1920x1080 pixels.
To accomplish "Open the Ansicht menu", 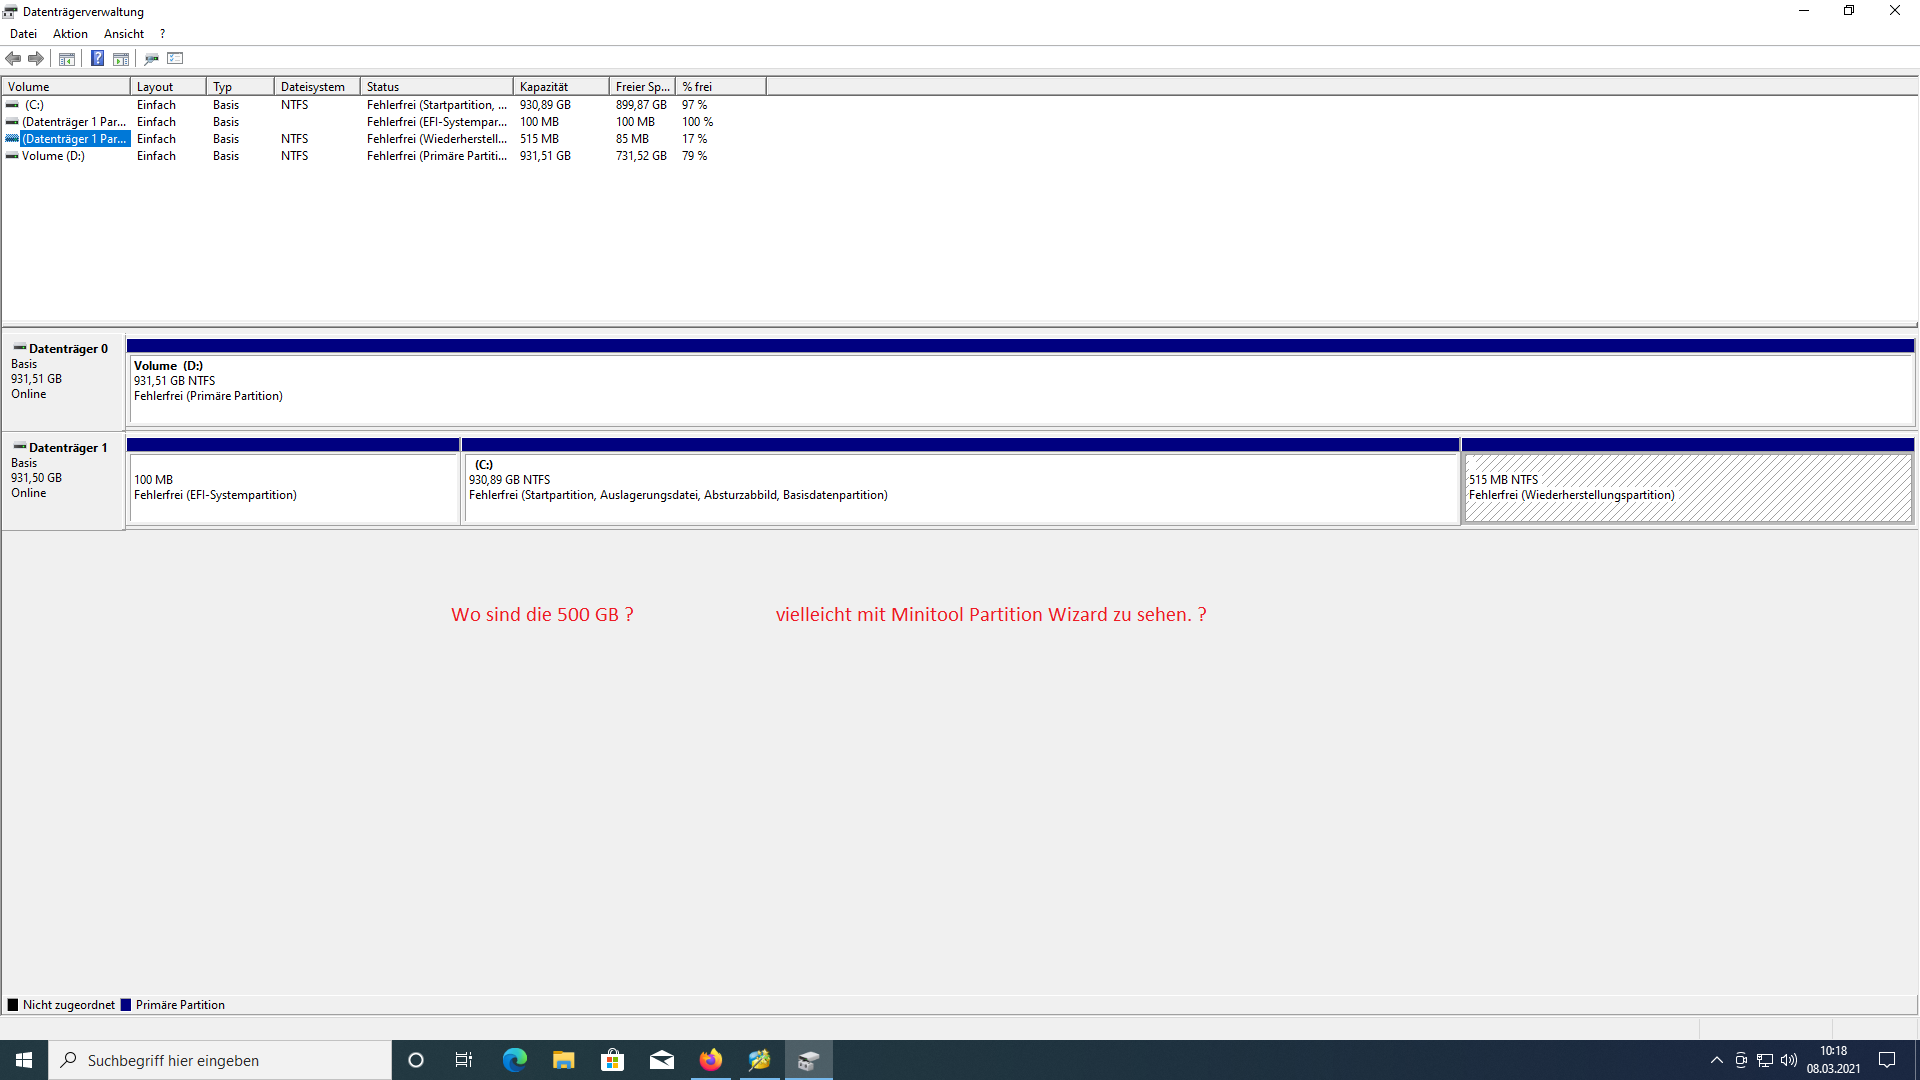I will tap(124, 34).
